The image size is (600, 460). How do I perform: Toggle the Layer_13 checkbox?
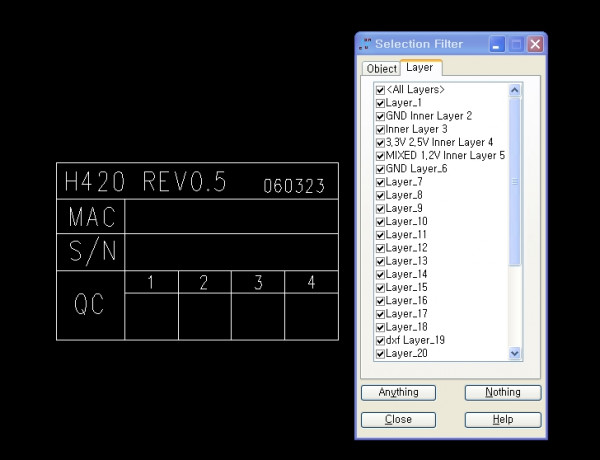click(x=380, y=261)
